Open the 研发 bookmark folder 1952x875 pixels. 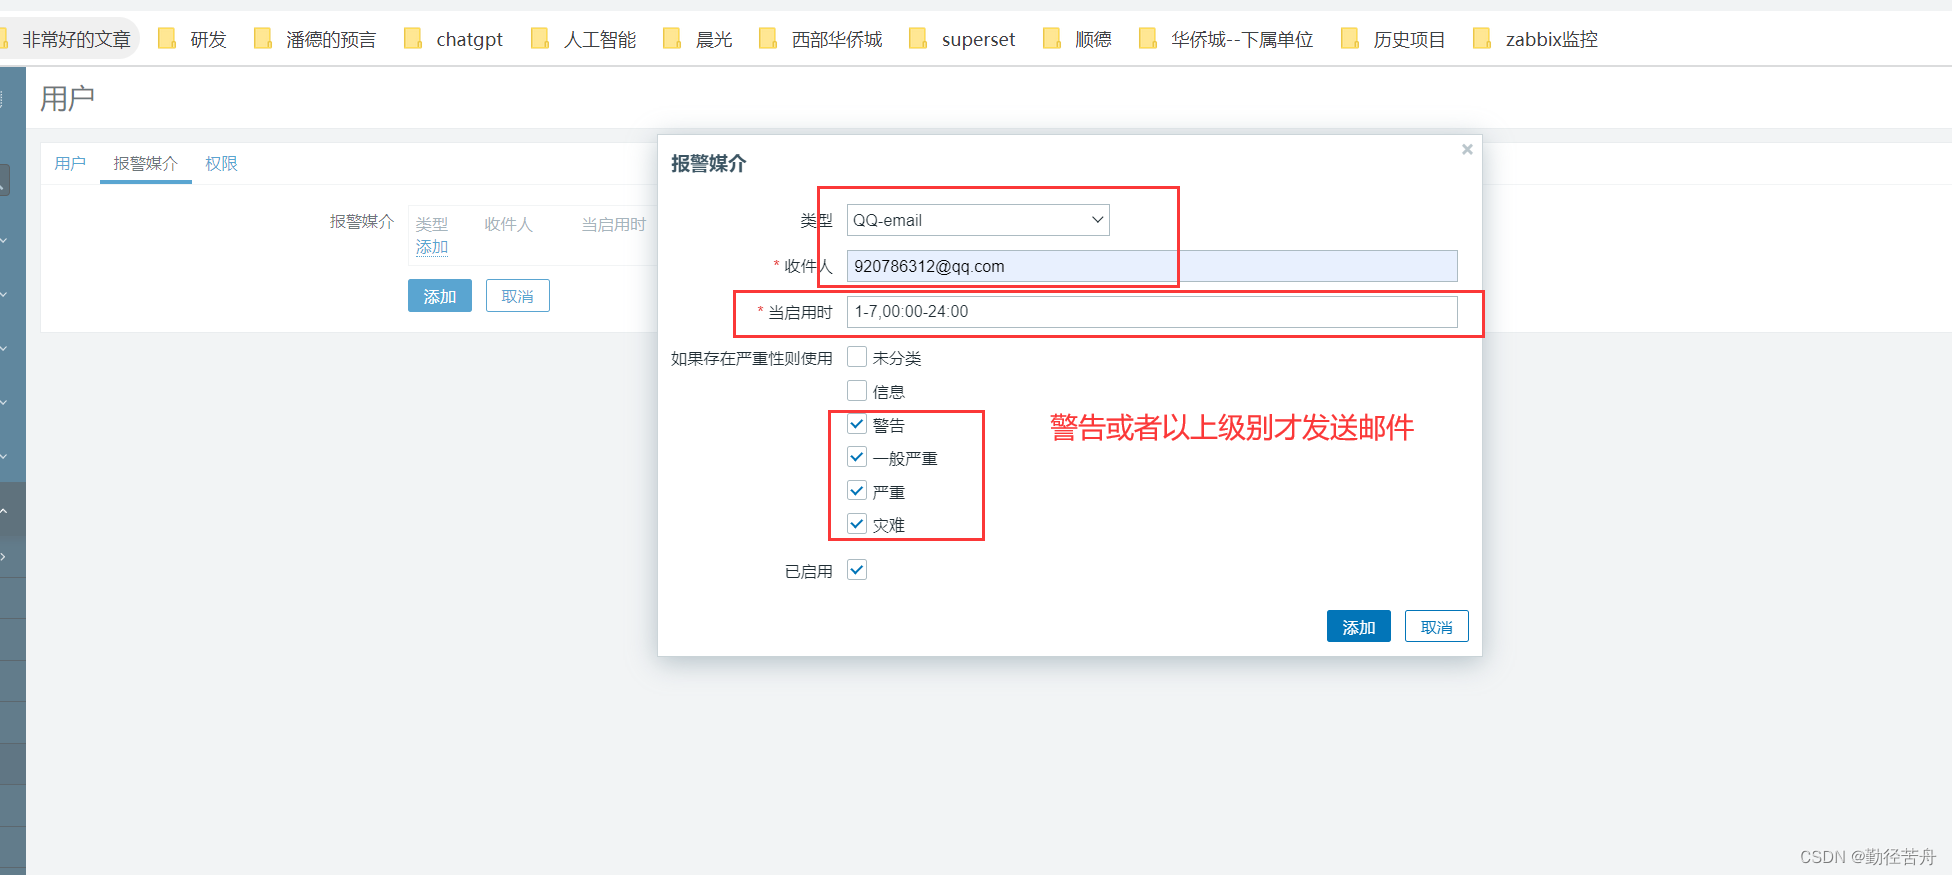(193, 39)
